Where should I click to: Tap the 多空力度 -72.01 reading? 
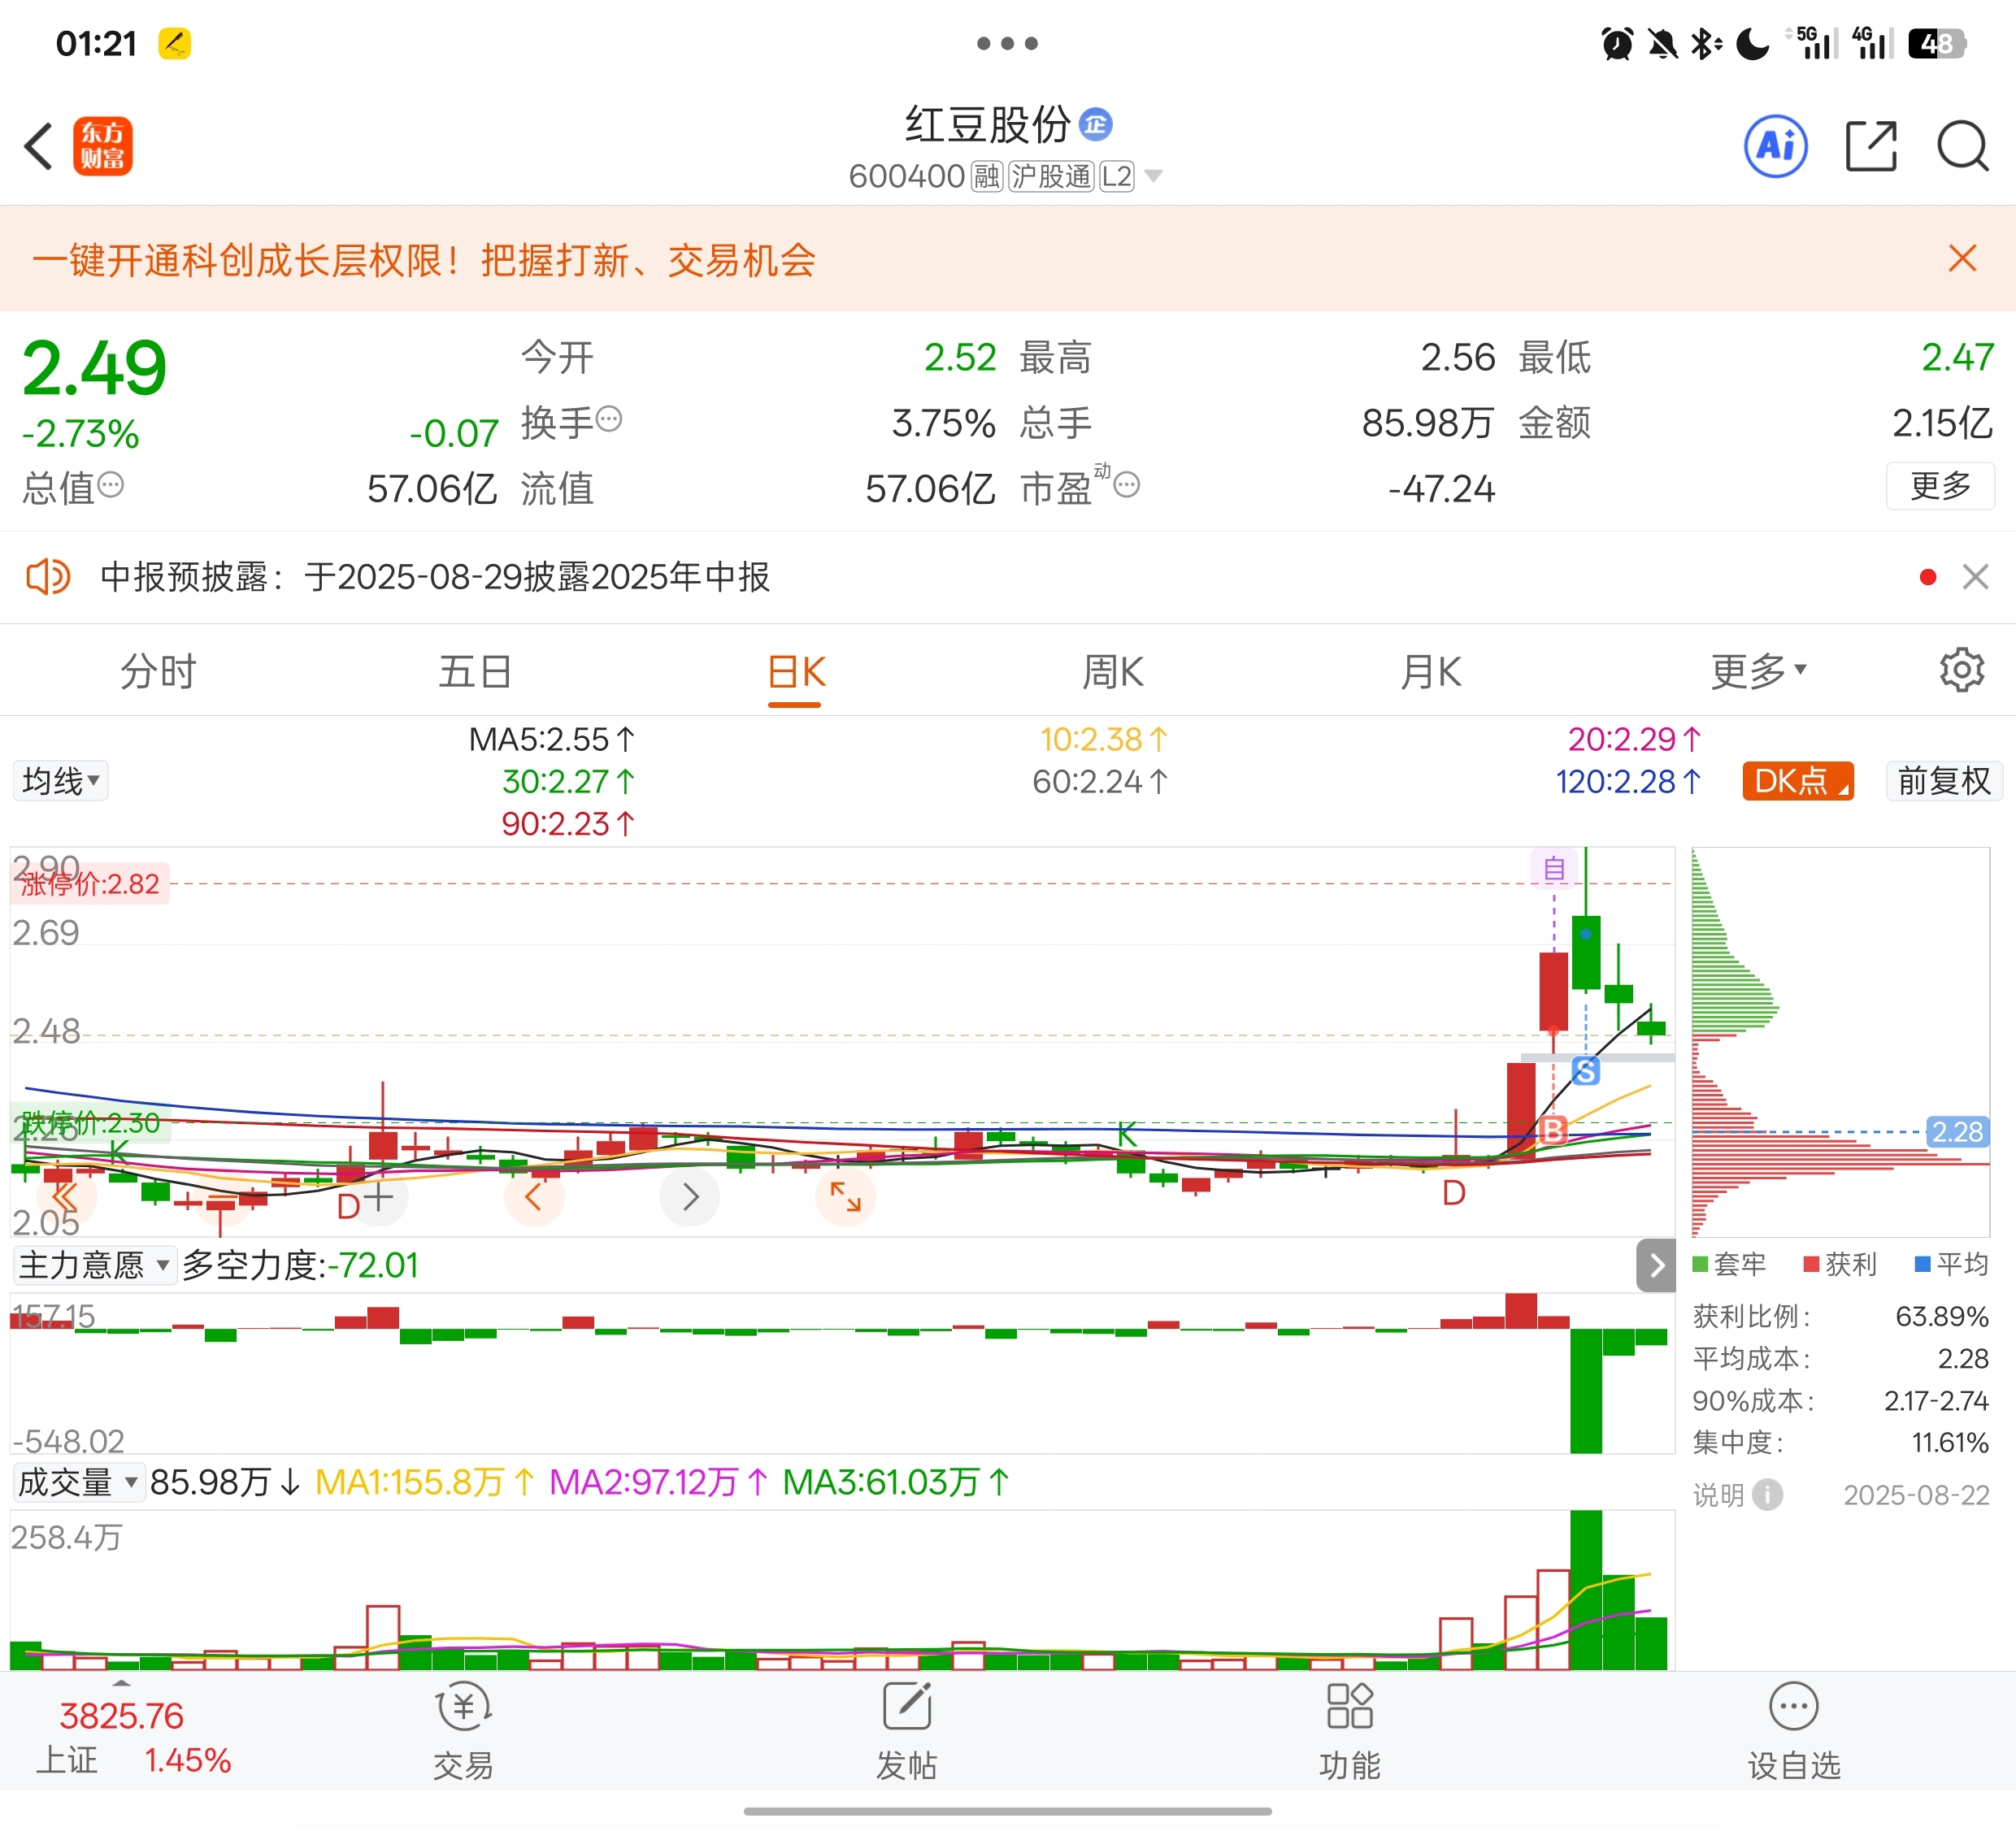coord(300,1265)
